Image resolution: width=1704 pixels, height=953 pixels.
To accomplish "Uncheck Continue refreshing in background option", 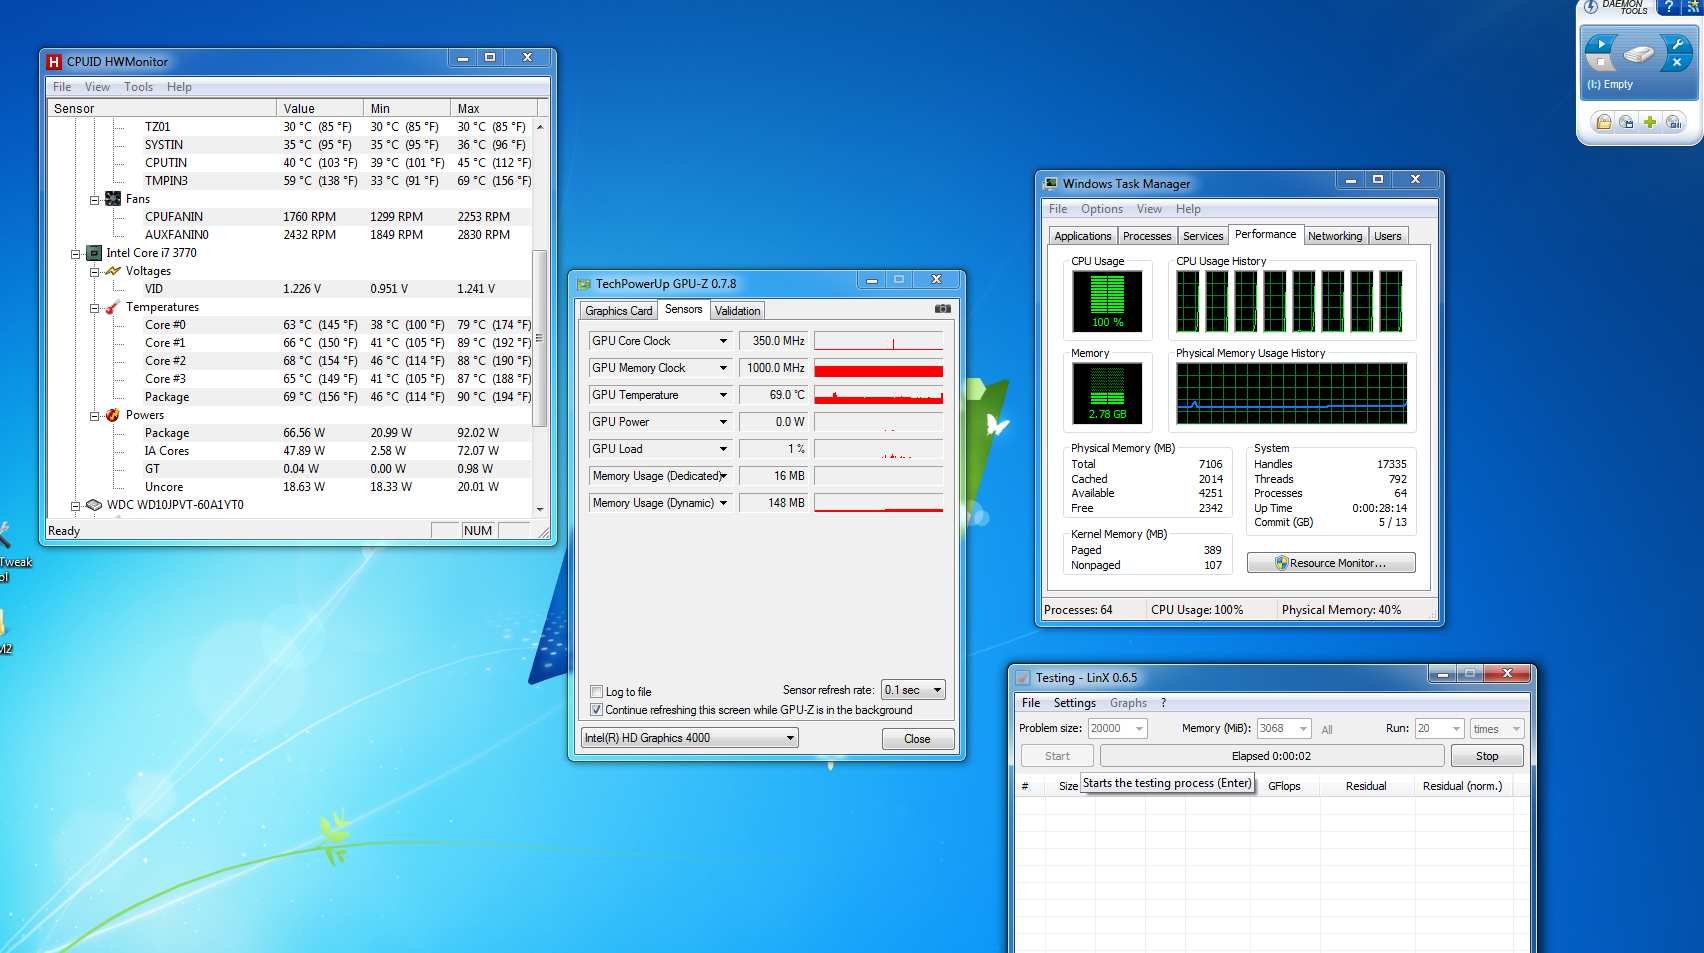I will coord(597,710).
